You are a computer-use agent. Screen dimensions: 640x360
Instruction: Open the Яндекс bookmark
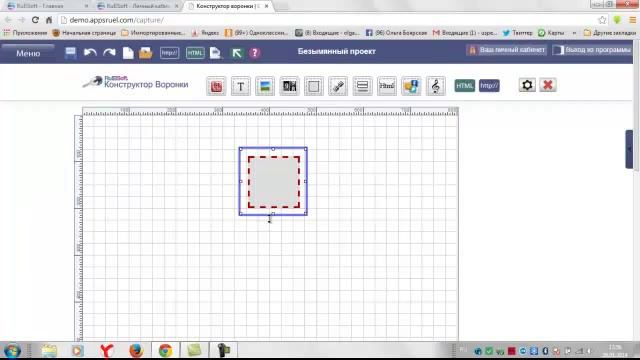point(205,33)
